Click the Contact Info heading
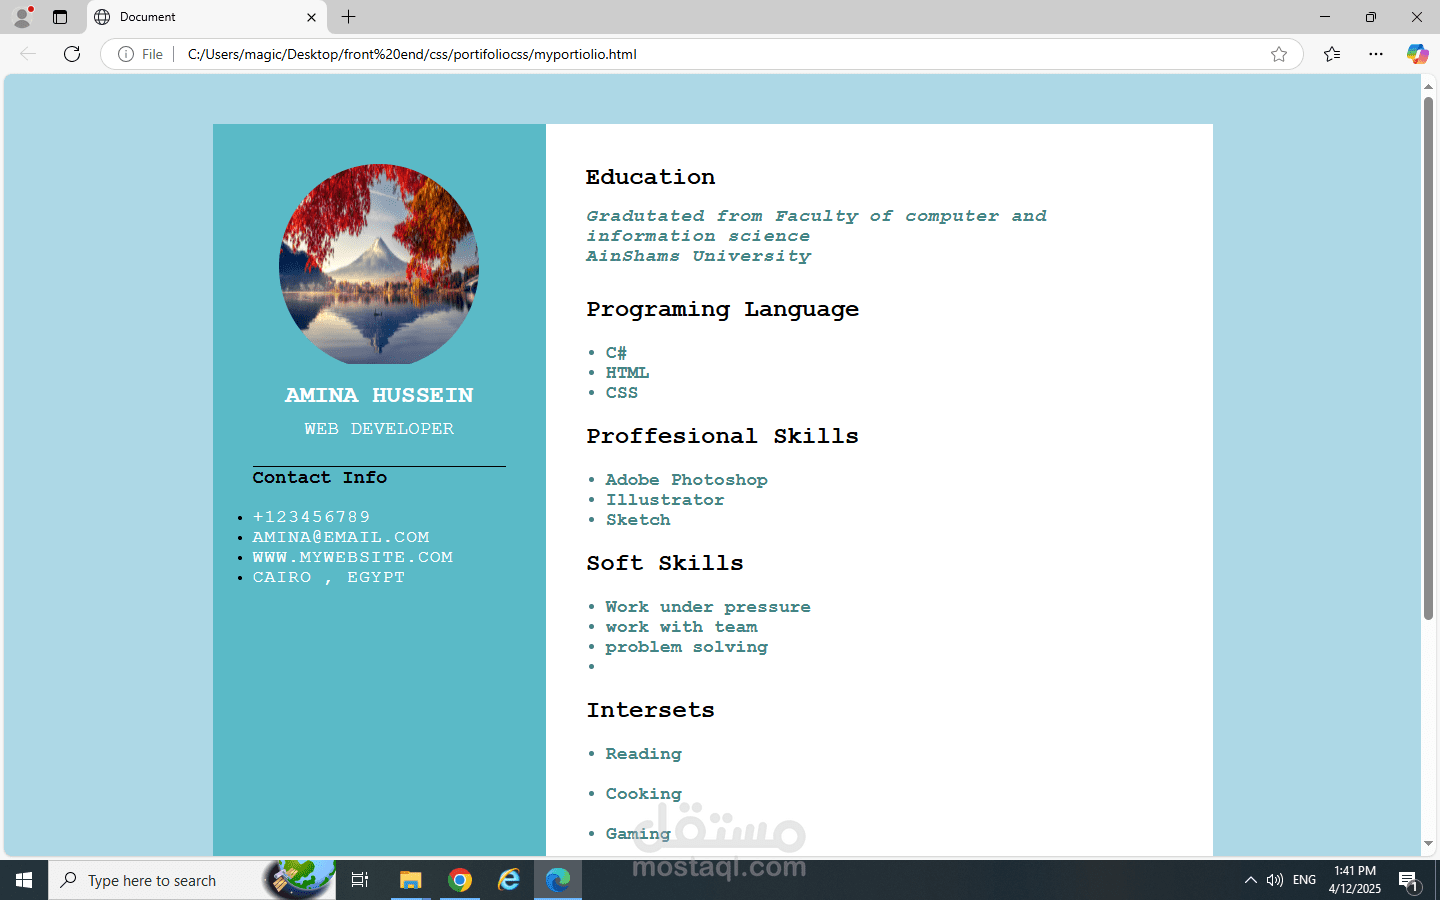Screen dimensions: 1440x900 click(320, 478)
